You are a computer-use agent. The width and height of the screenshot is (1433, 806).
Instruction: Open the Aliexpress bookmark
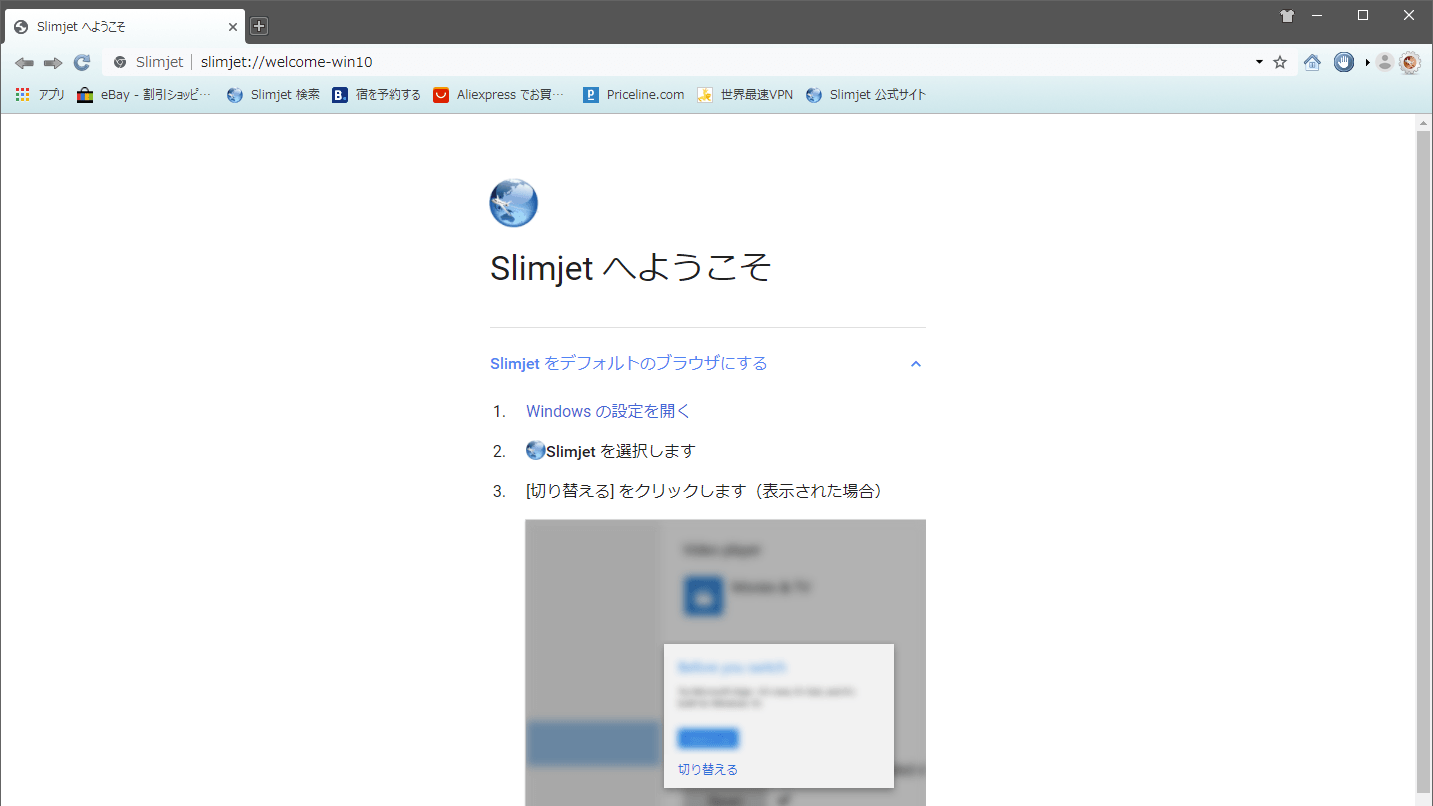click(500, 95)
